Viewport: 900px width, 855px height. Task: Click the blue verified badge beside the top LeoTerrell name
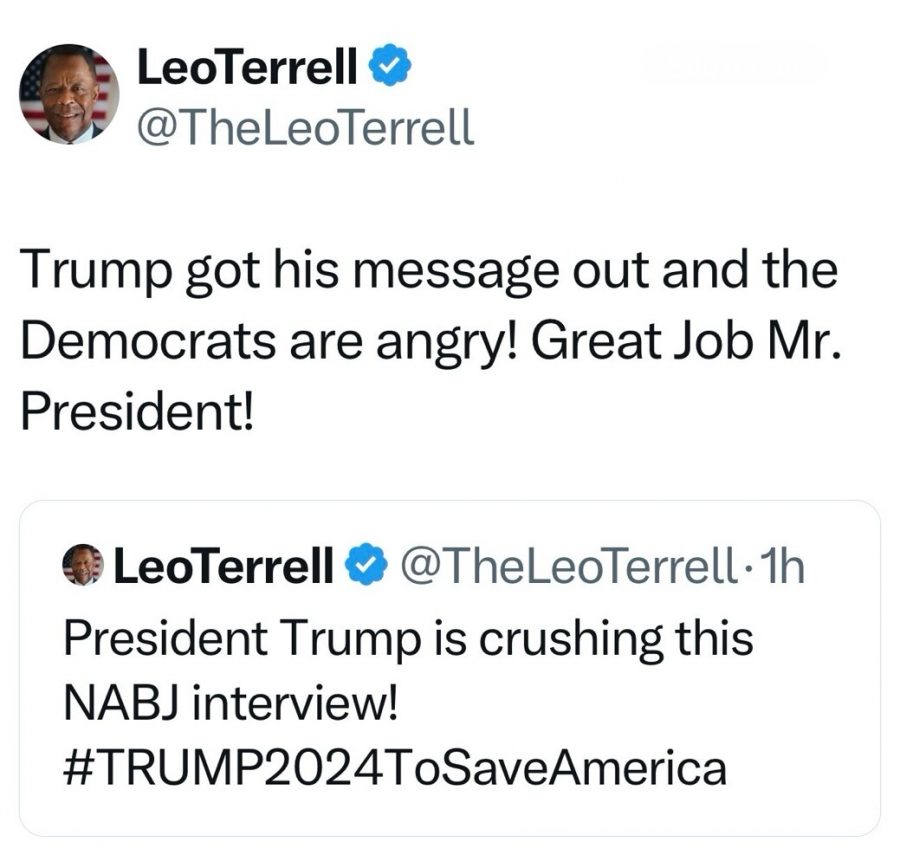coord(387,68)
